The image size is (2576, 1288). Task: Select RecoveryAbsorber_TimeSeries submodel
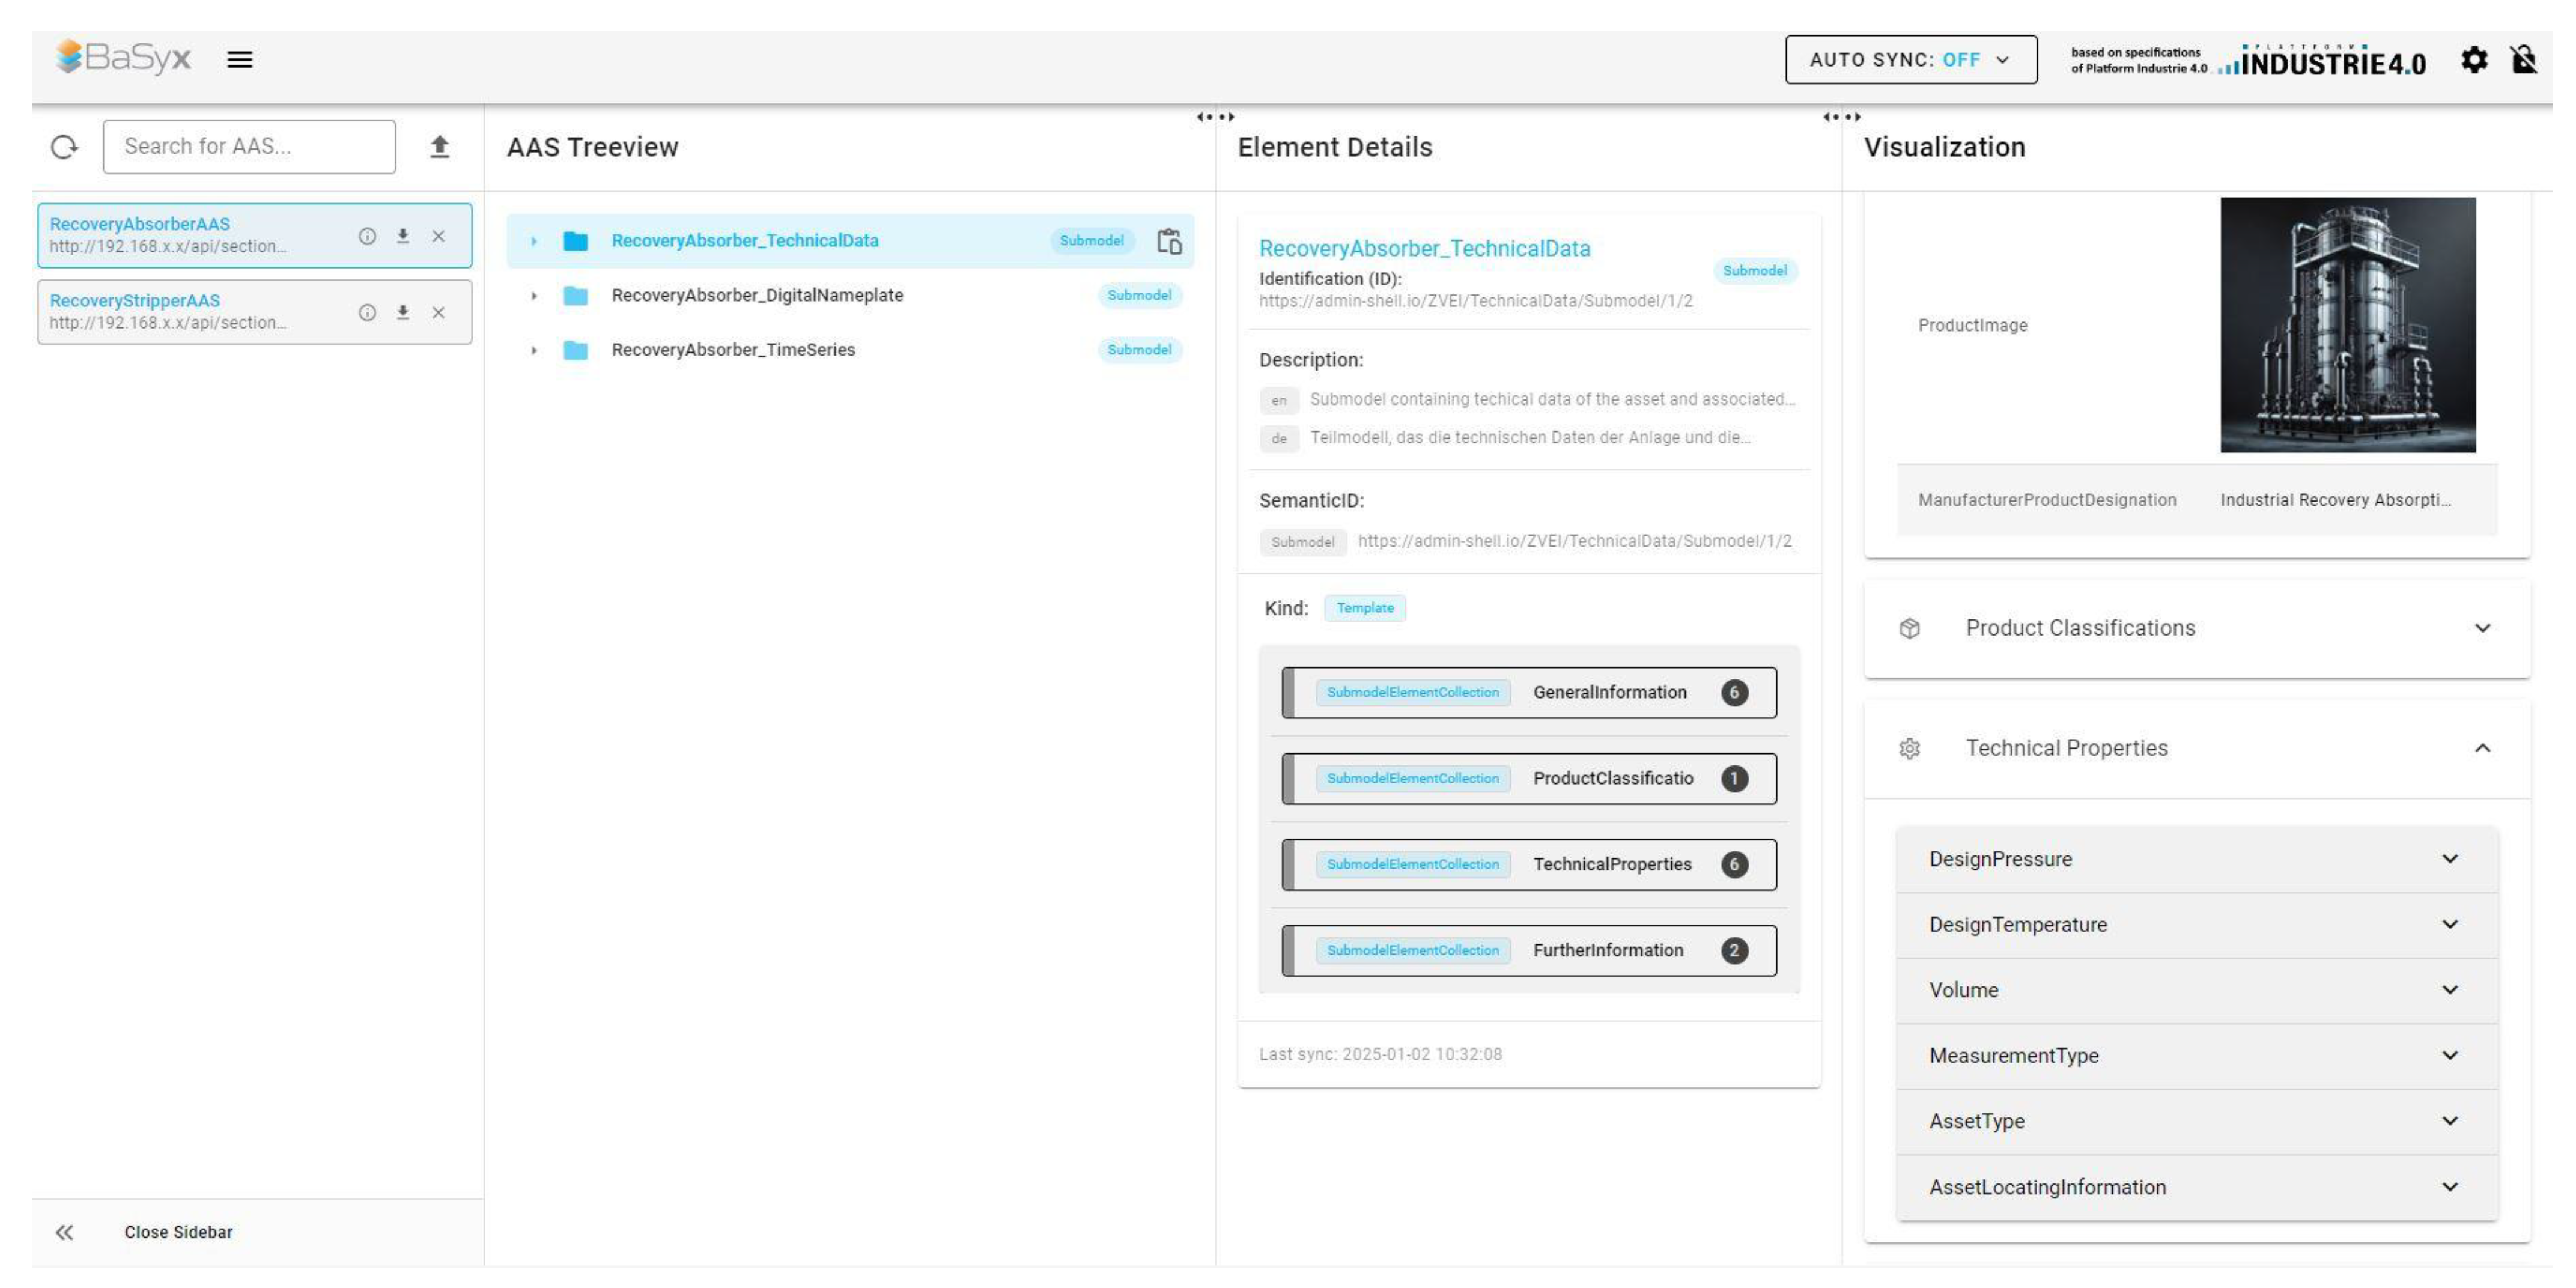[x=733, y=350]
